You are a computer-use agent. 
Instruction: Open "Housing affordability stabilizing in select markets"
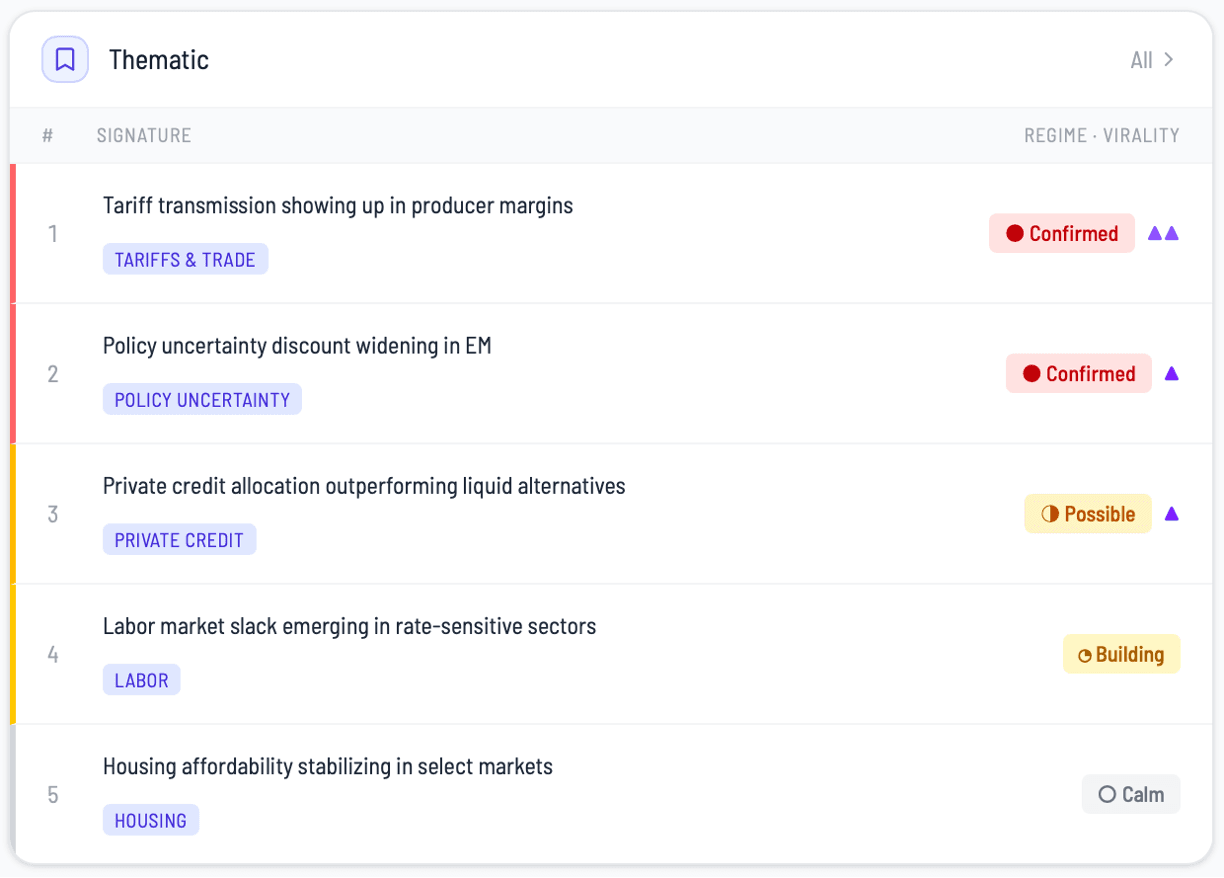(328, 767)
